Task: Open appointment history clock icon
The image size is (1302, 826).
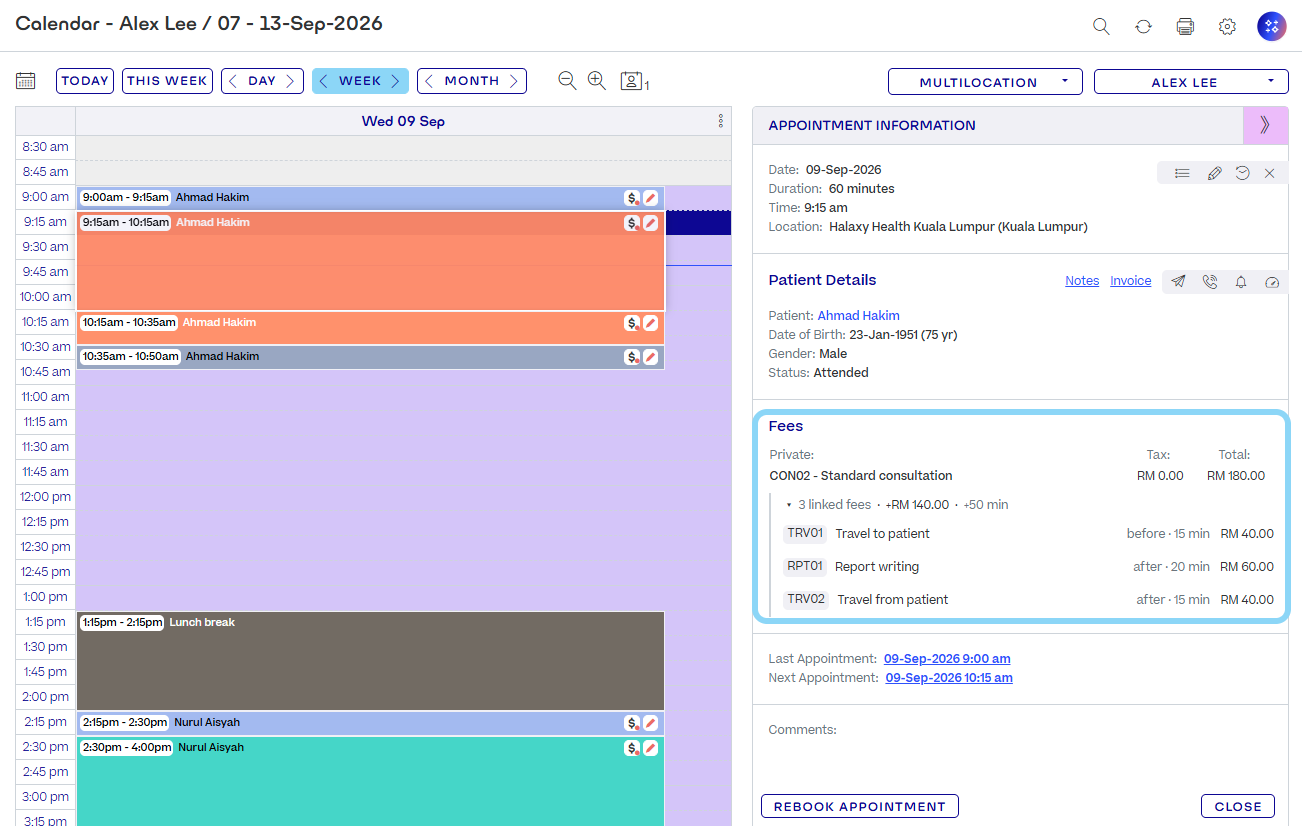Action: point(1242,173)
